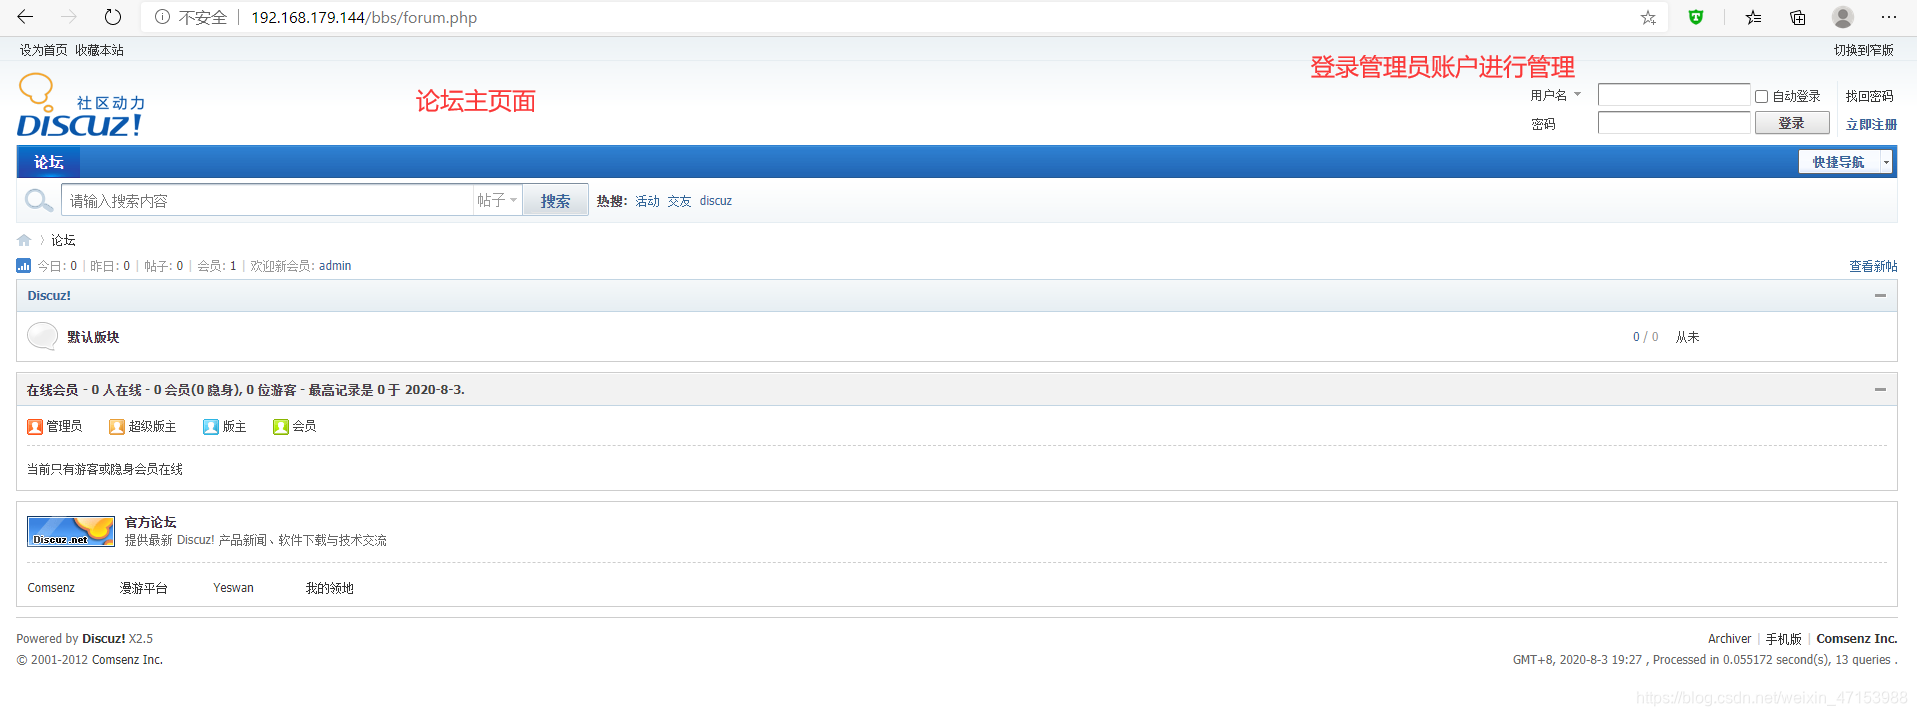Enable the 自动登录 checkbox
This screenshot has width=1917, height=716.
(1761, 96)
